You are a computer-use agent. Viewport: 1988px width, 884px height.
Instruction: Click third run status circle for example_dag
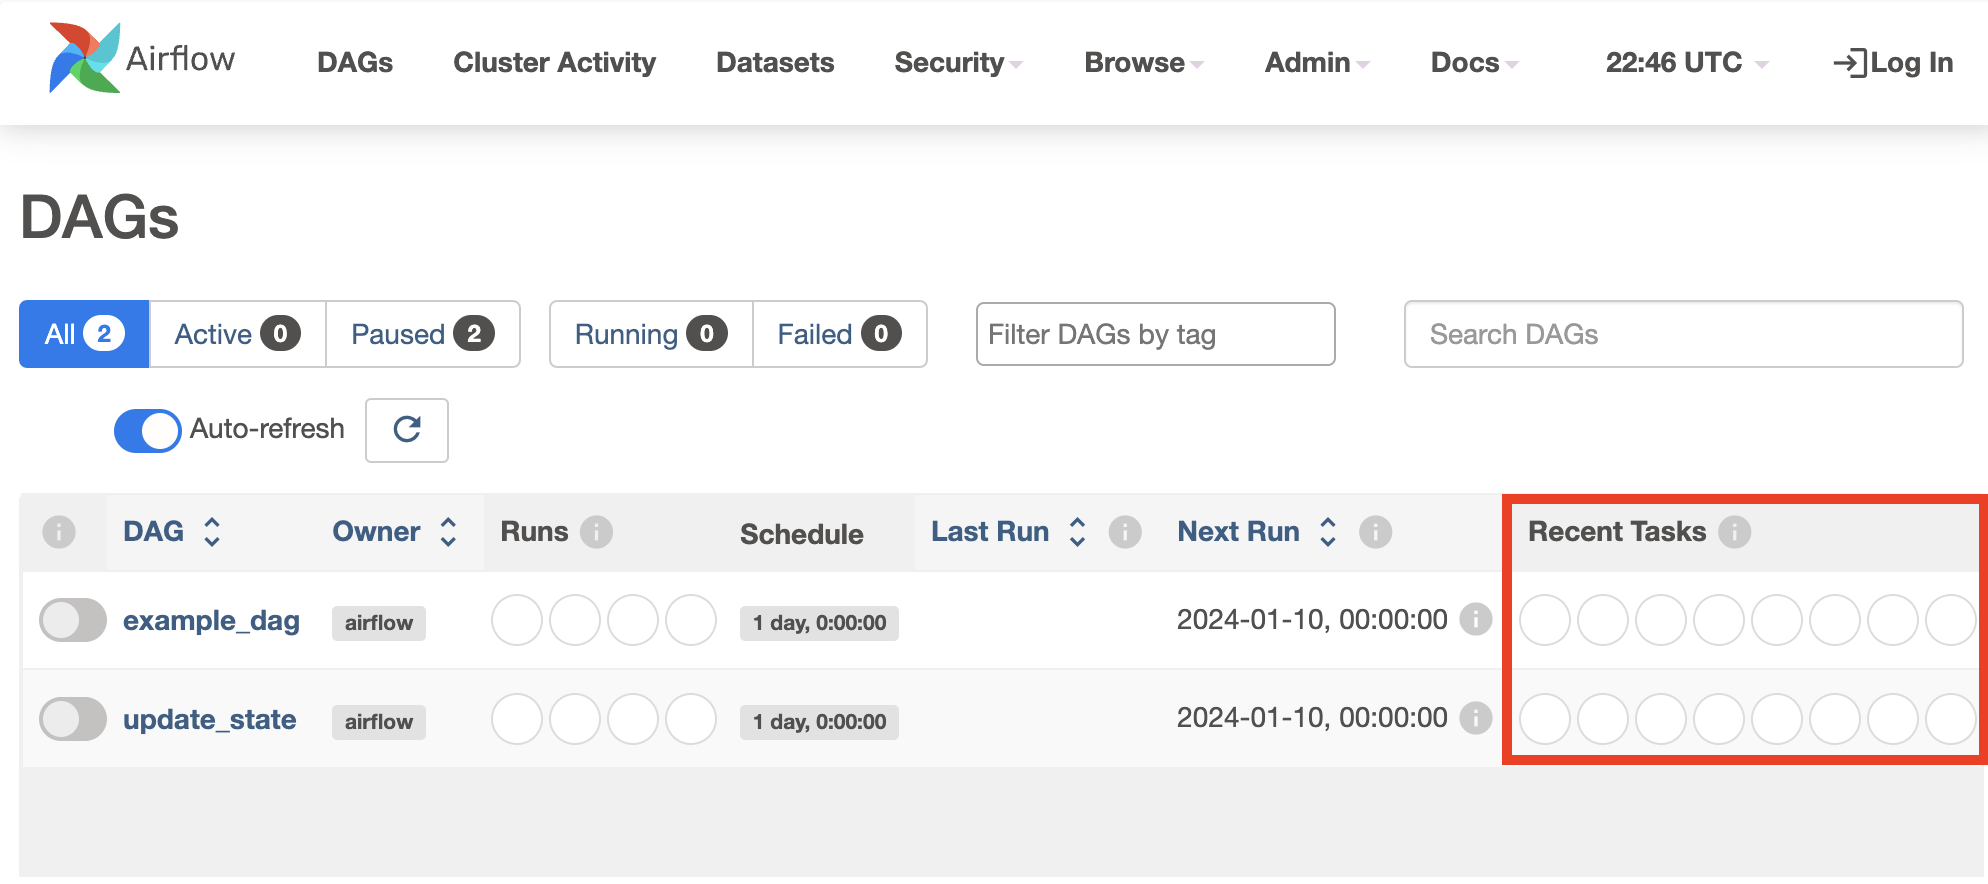[633, 620]
